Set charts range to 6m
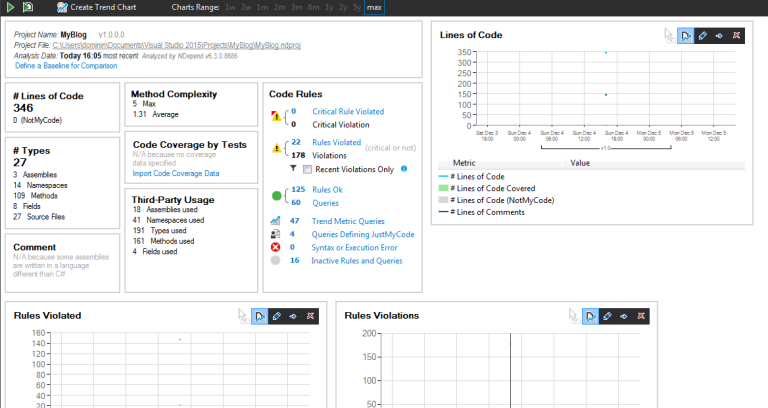This screenshot has height=408, width=768. coord(313,7)
